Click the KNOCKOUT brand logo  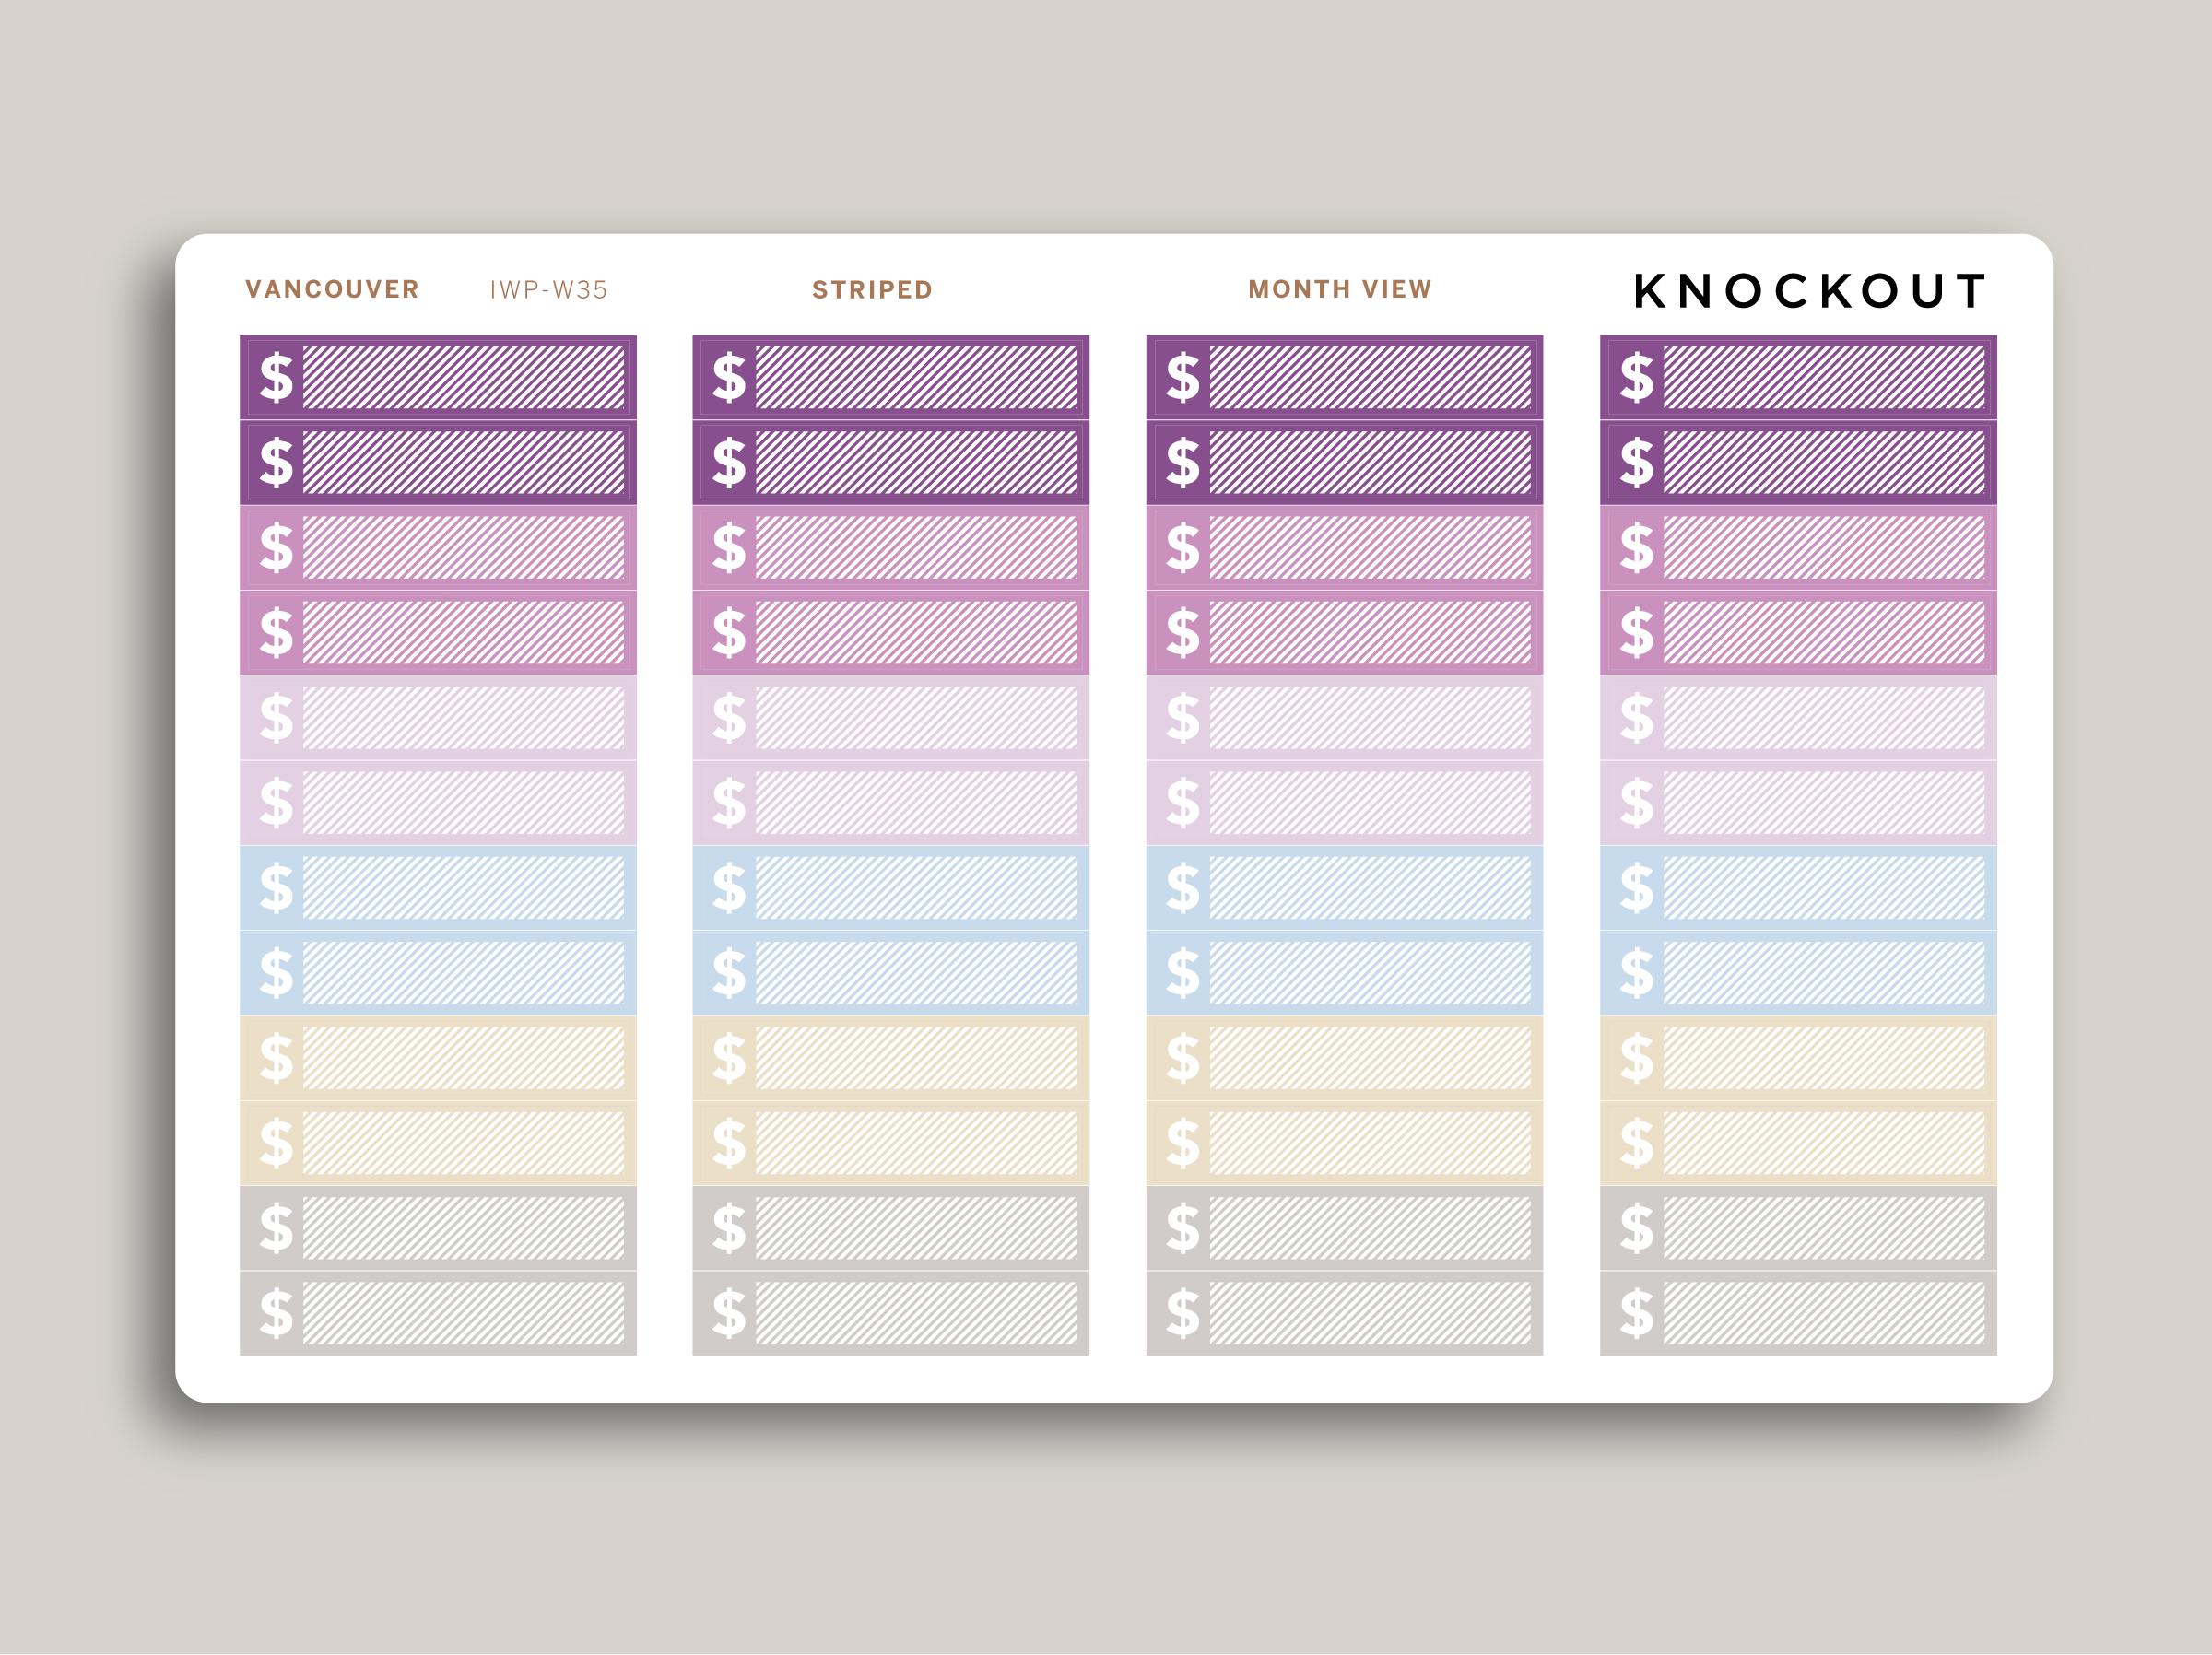click(x=1810, y=291)
